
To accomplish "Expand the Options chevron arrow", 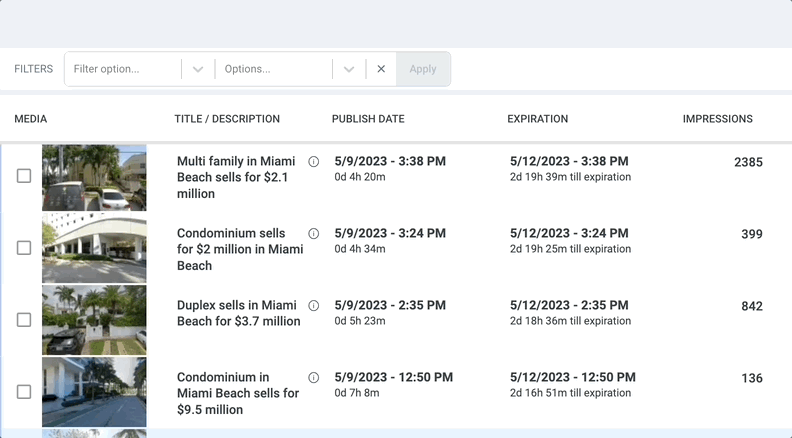I will pyautogui.click(x=349, y=69).
